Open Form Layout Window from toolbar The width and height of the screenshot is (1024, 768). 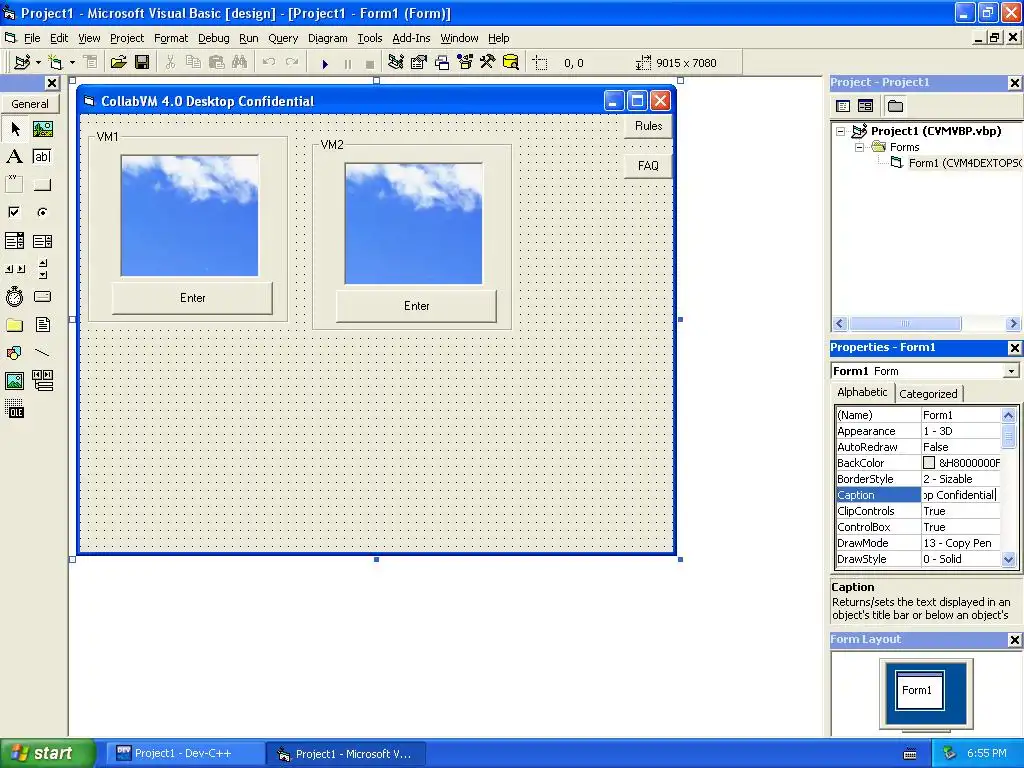point(442,63)
